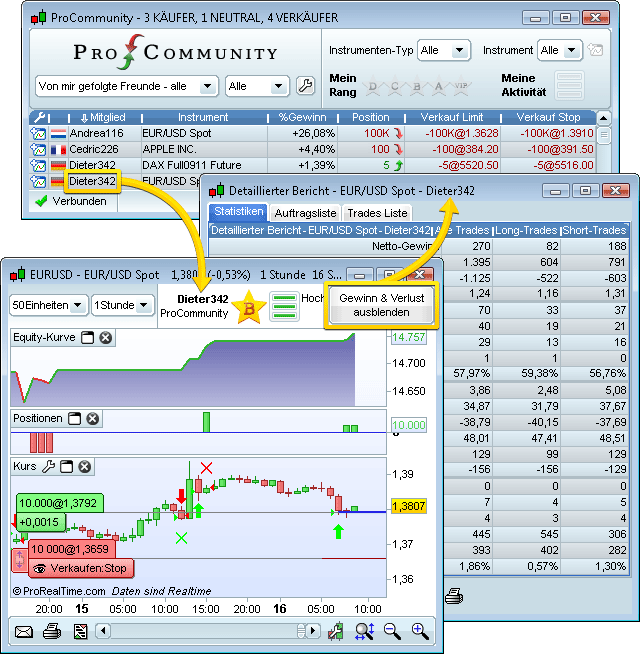Expand the Instrumenten-Typ dropdown
The image size is (640, 654).
444,50
